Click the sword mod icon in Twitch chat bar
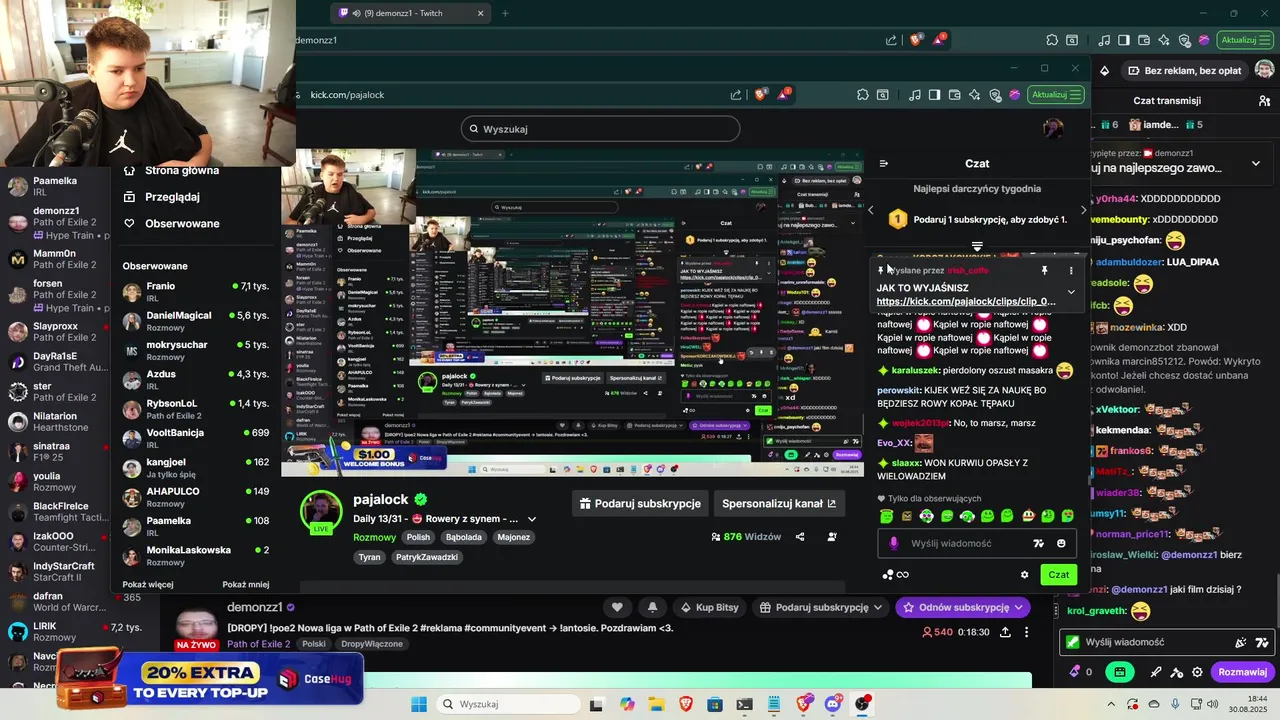This screenshot has width=1280, height=720. click(1156, 672)
